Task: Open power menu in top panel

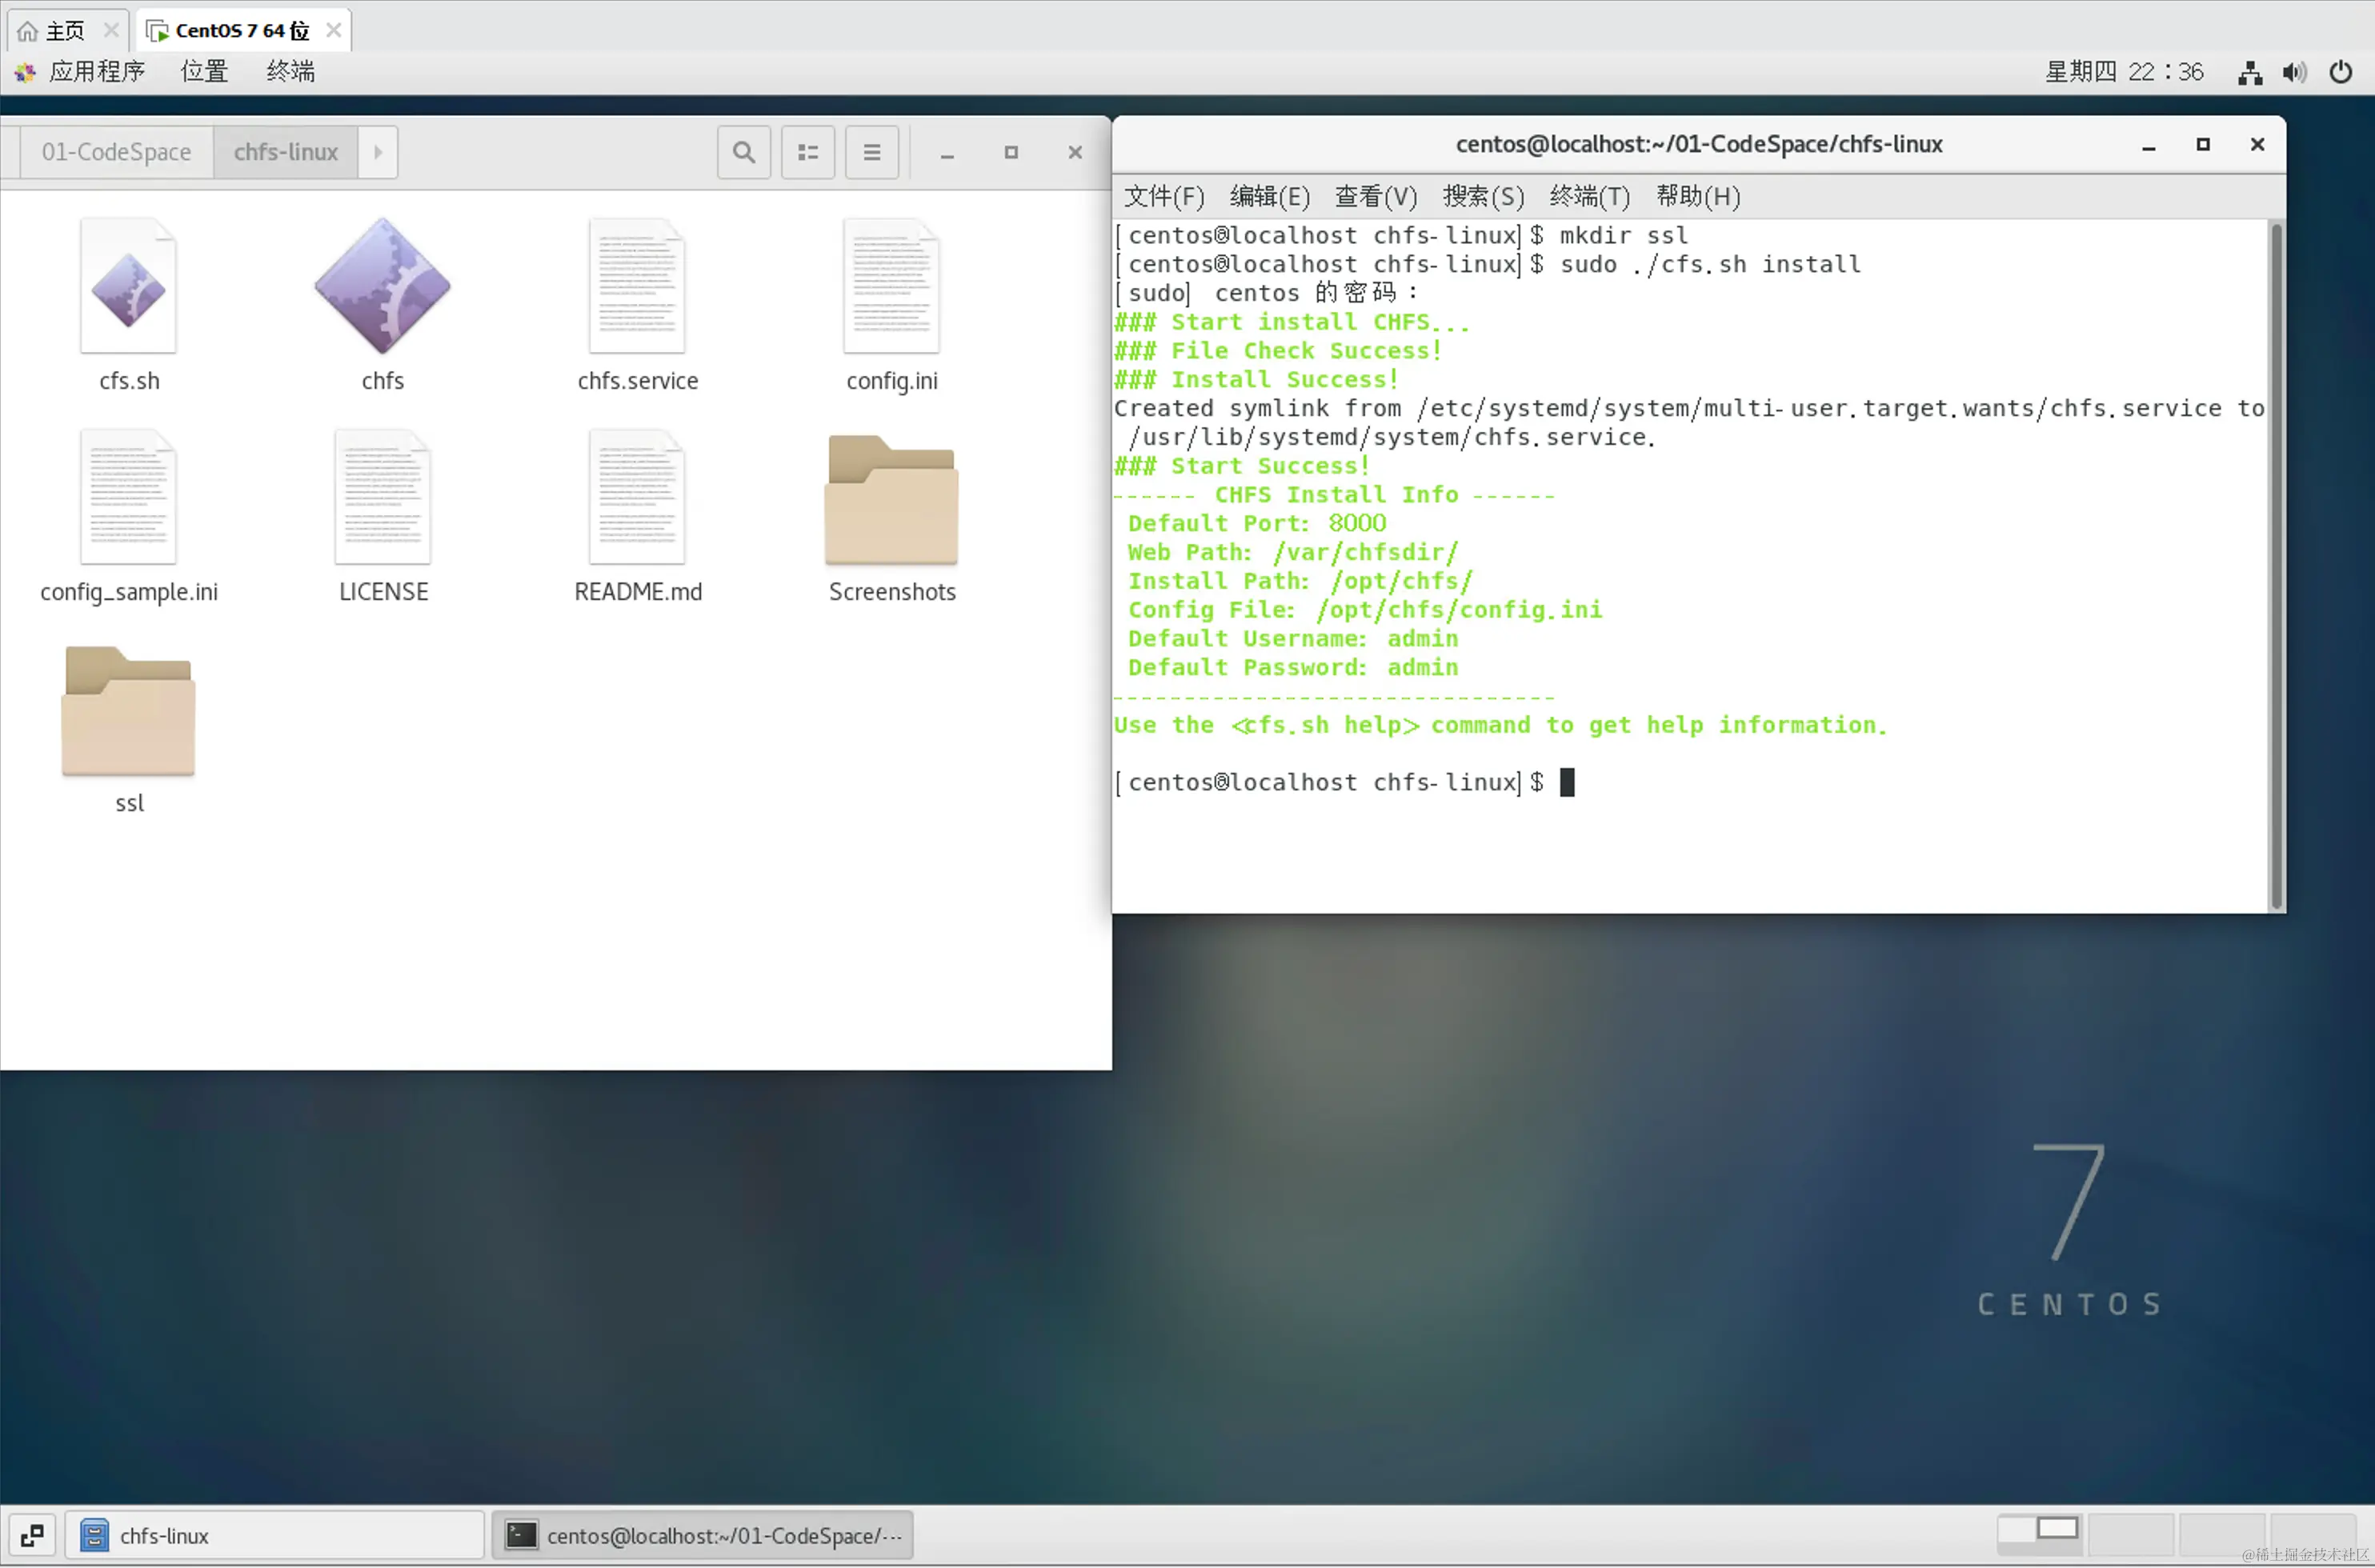Action: tap(2341, 72)
